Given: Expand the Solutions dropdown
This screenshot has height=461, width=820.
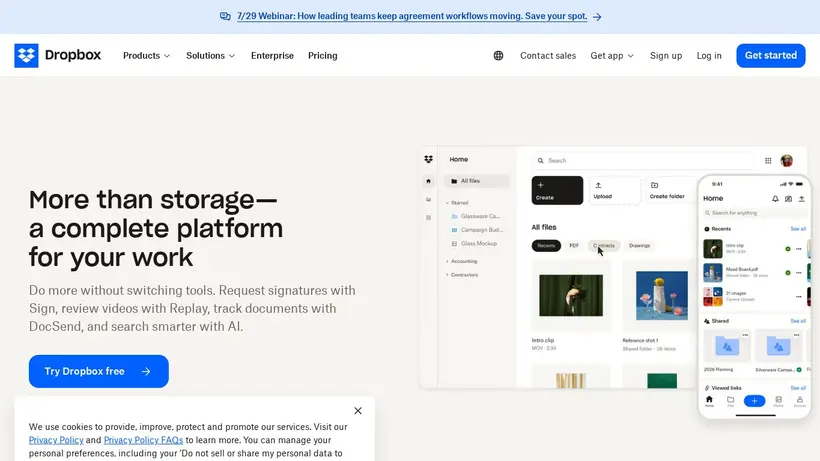Looking at the screenshot, I should tap(210, 55).
